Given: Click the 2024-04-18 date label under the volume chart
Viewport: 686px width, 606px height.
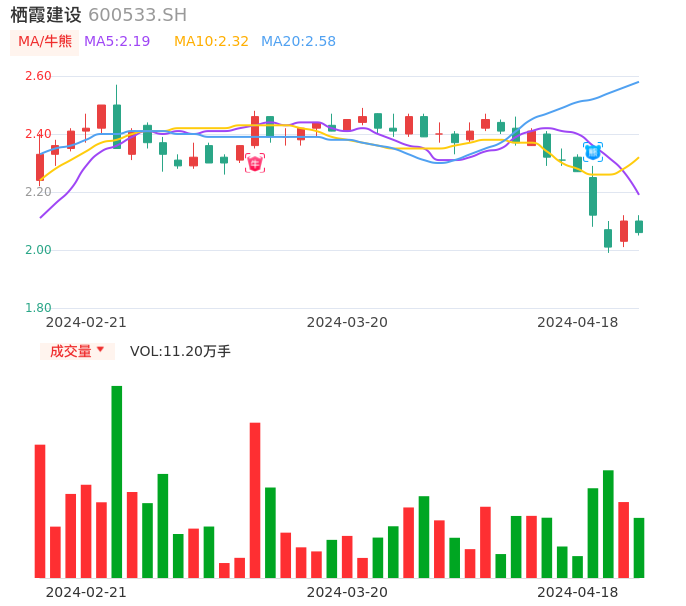Looking at the screenshot, I should point(578,592).
